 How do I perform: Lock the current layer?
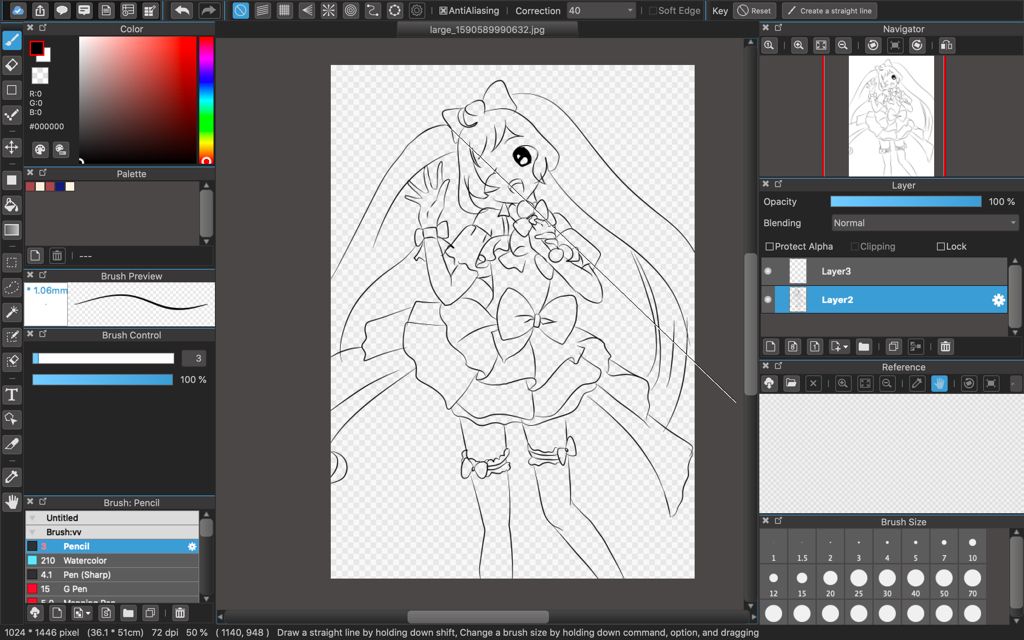940,246
